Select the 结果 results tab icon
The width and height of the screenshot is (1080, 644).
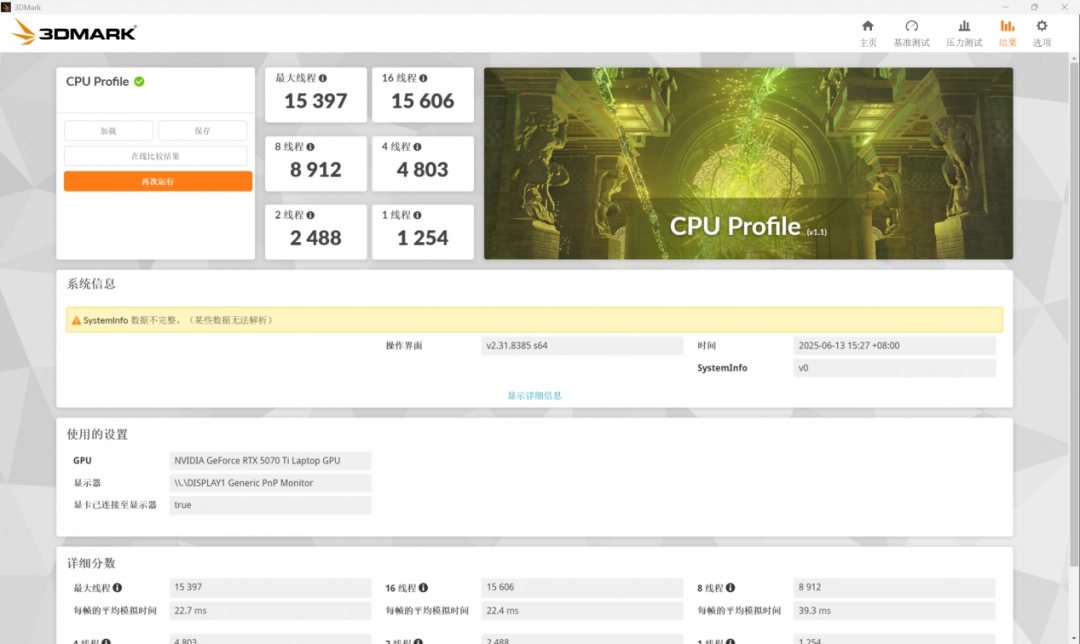pos(1007,26)
